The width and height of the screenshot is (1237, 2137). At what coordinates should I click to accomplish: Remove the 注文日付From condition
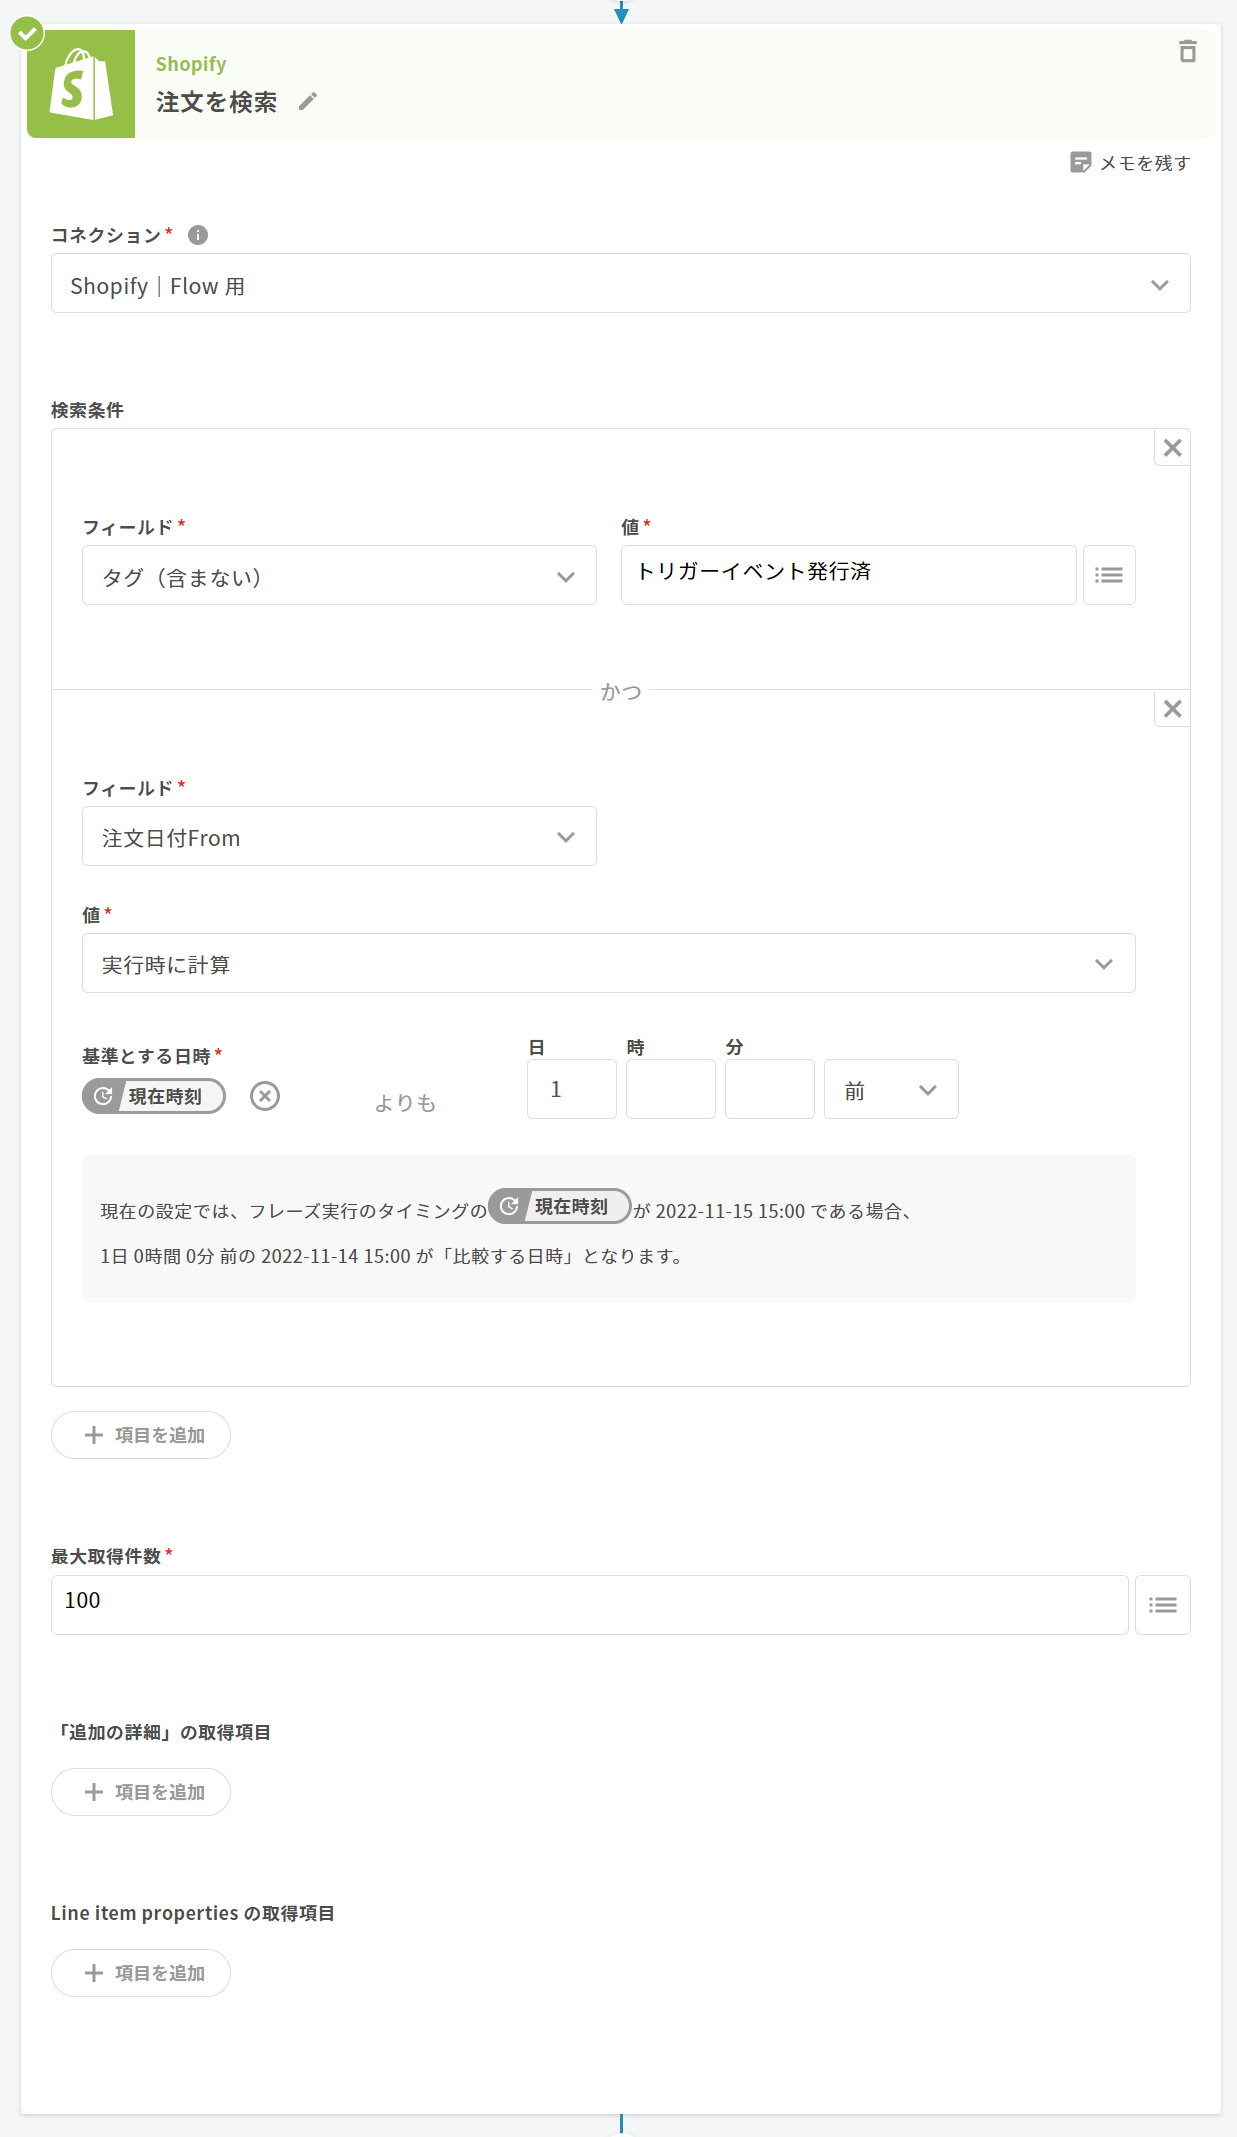(x=1172, y=709)
